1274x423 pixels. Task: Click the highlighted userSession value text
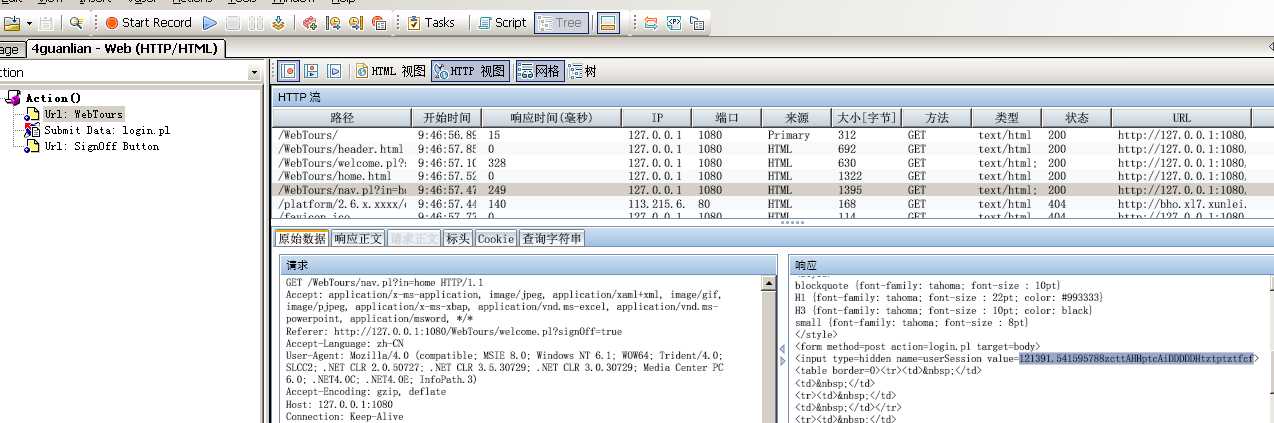pyautogui.click(x=1136, y=358)
